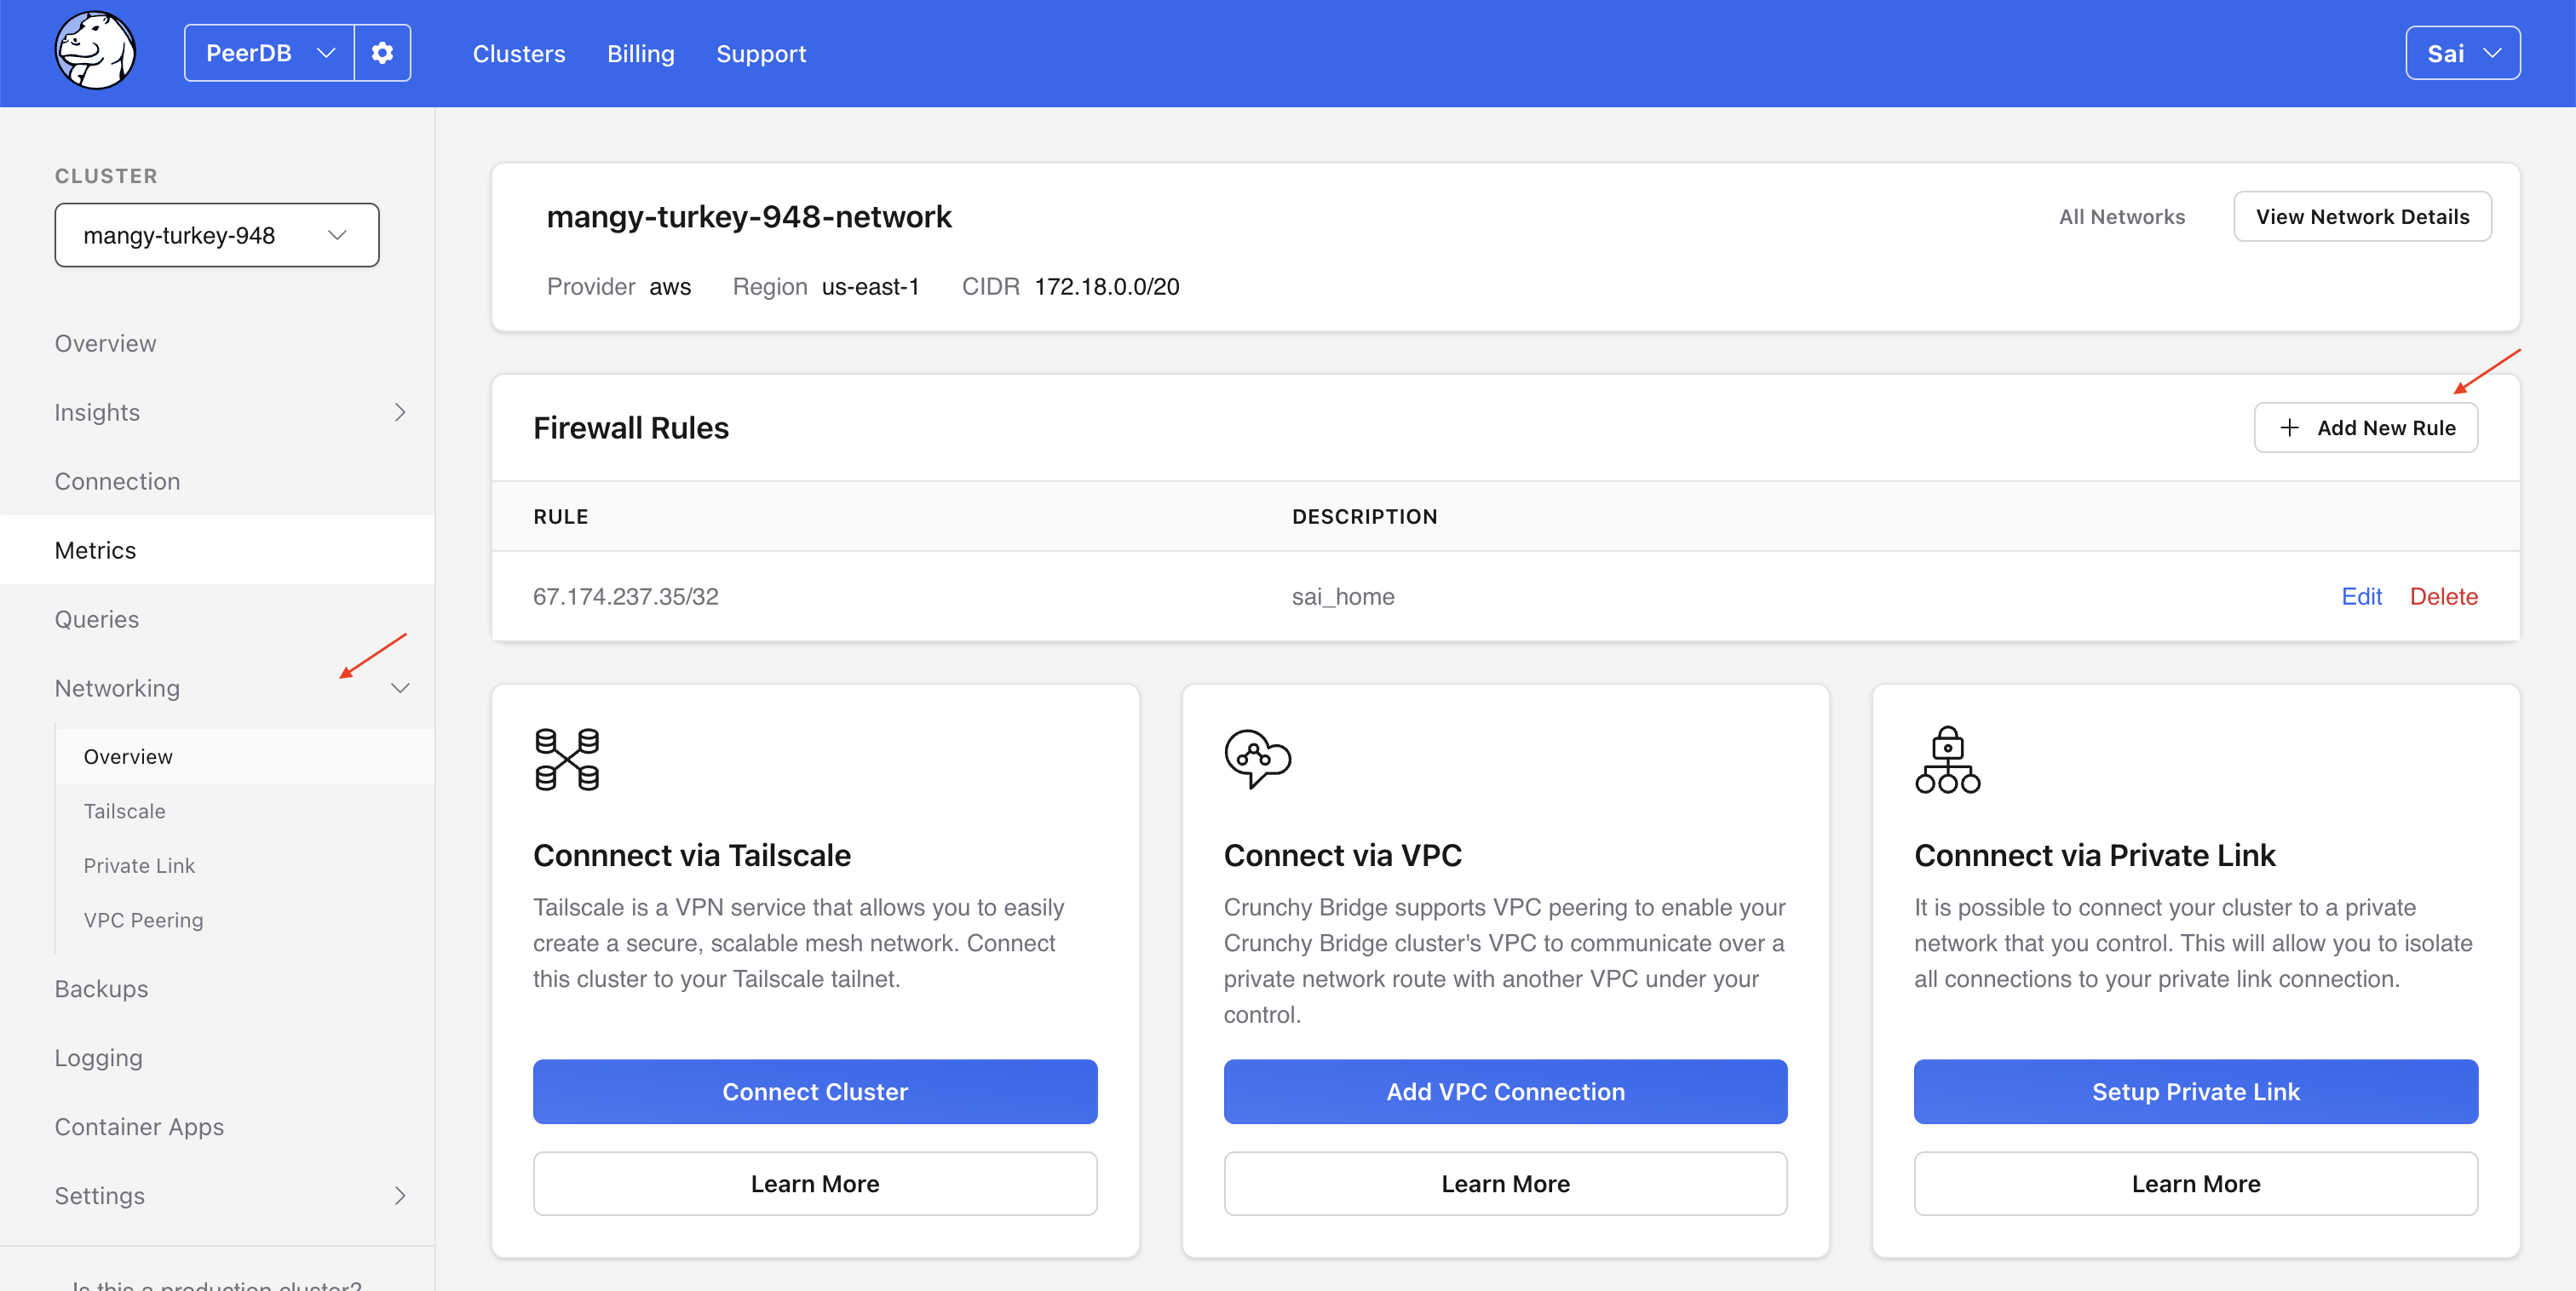The height and width of the screenshot is (1291, 2576).
Task: Open Support in the top navigation
Action: pos(761,54)
